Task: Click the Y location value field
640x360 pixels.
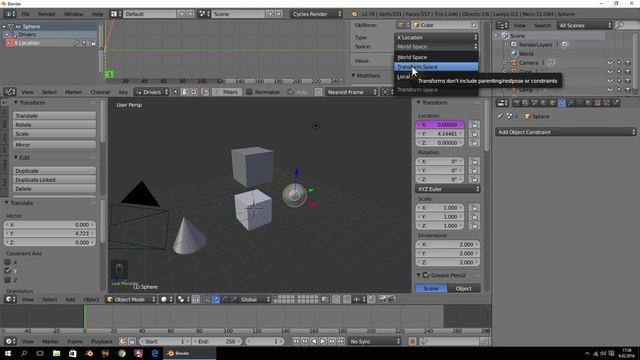Action: click(x=440, y=133)
